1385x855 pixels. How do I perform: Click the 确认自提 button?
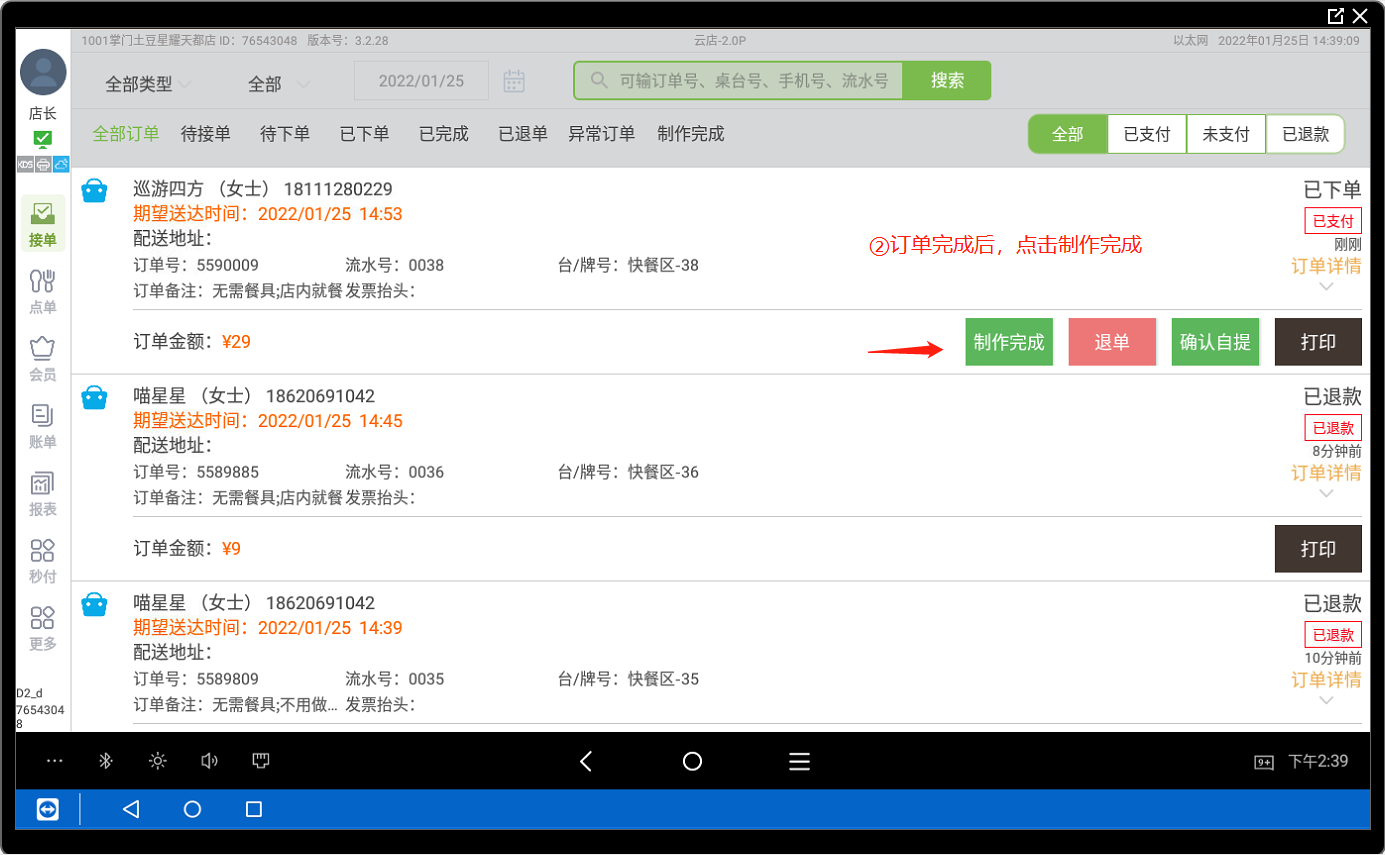[1215, 342]
